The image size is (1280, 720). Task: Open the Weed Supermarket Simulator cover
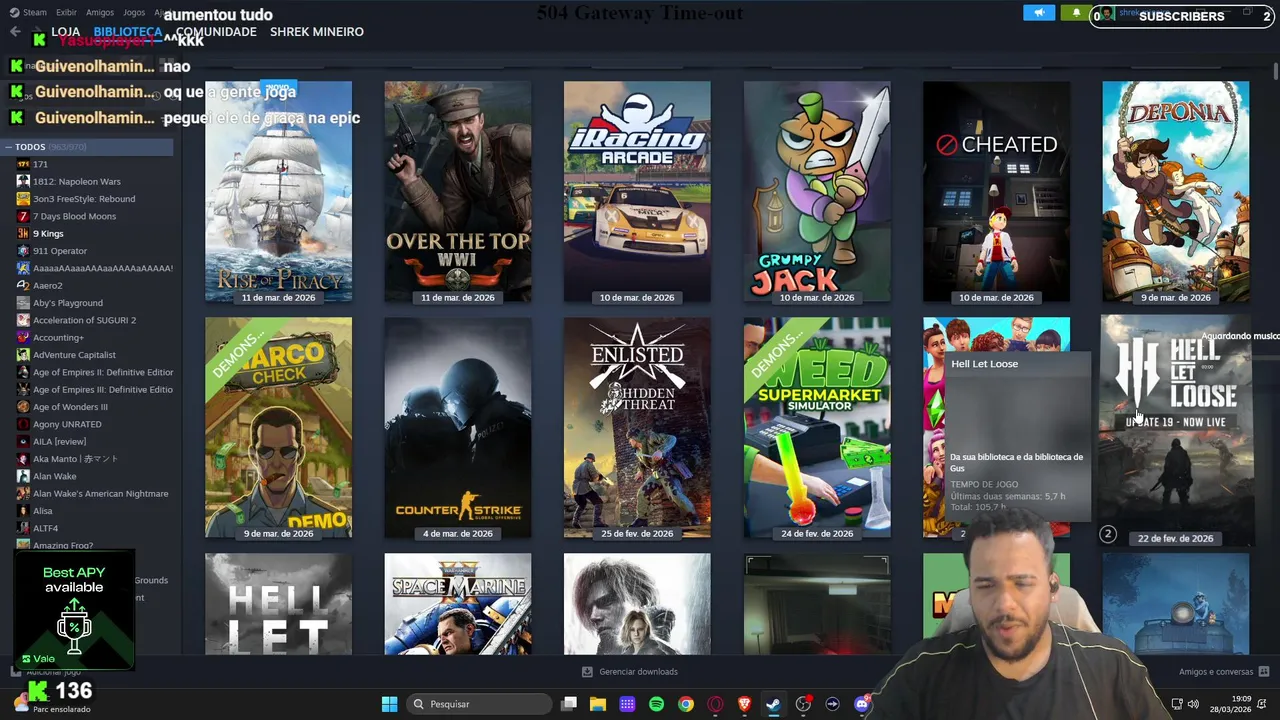tap(817, 428)
